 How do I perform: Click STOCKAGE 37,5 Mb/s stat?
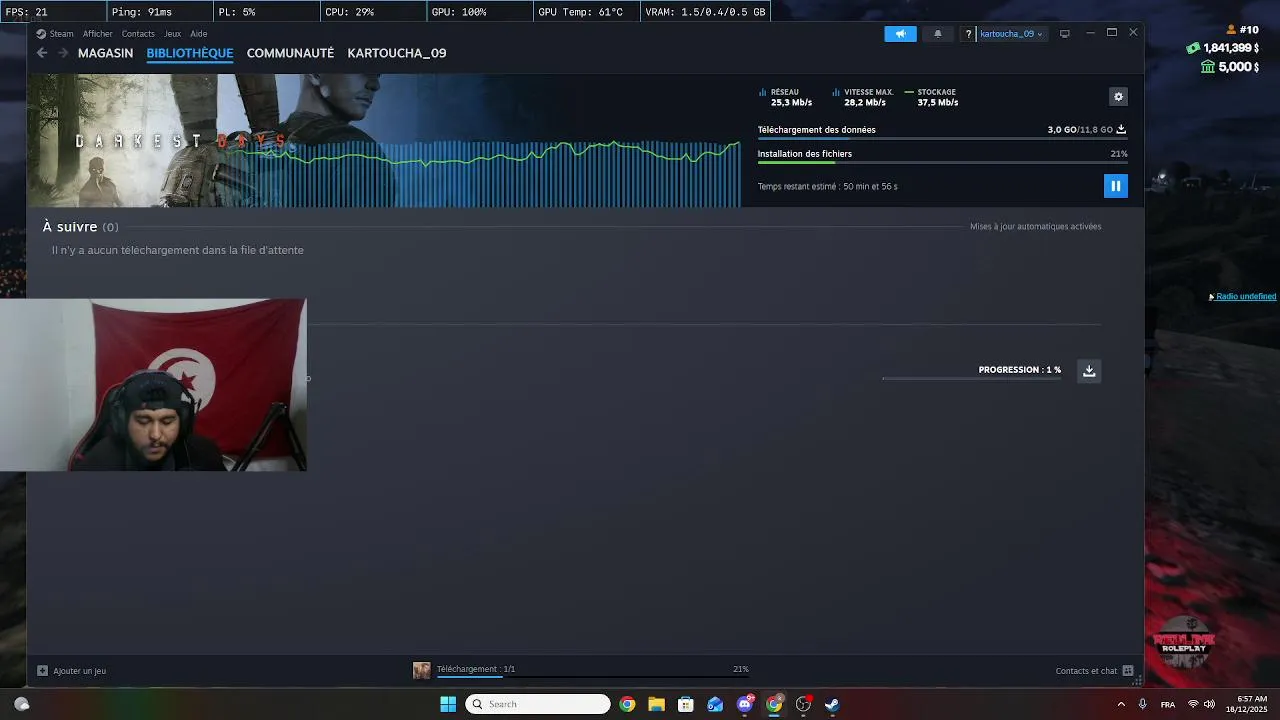[x=932, y=97]
